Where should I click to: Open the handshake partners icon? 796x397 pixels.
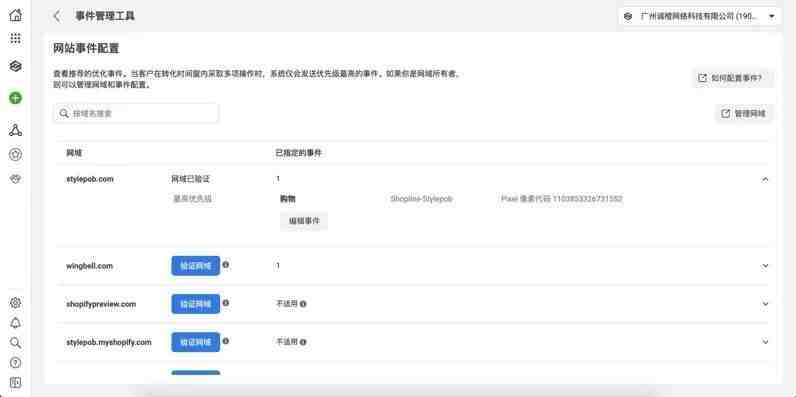16,179
